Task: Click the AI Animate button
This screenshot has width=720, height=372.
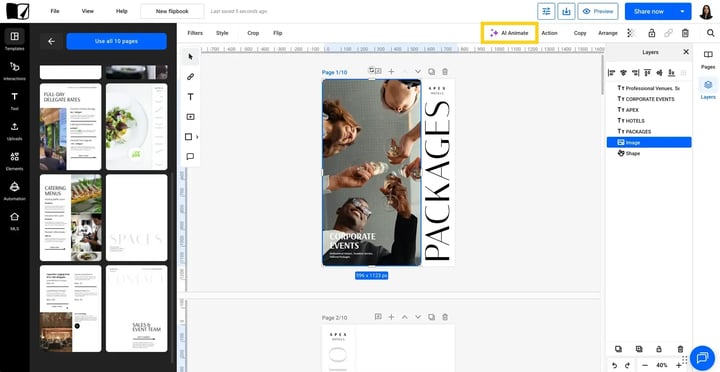Action: (x=509, y=33)
